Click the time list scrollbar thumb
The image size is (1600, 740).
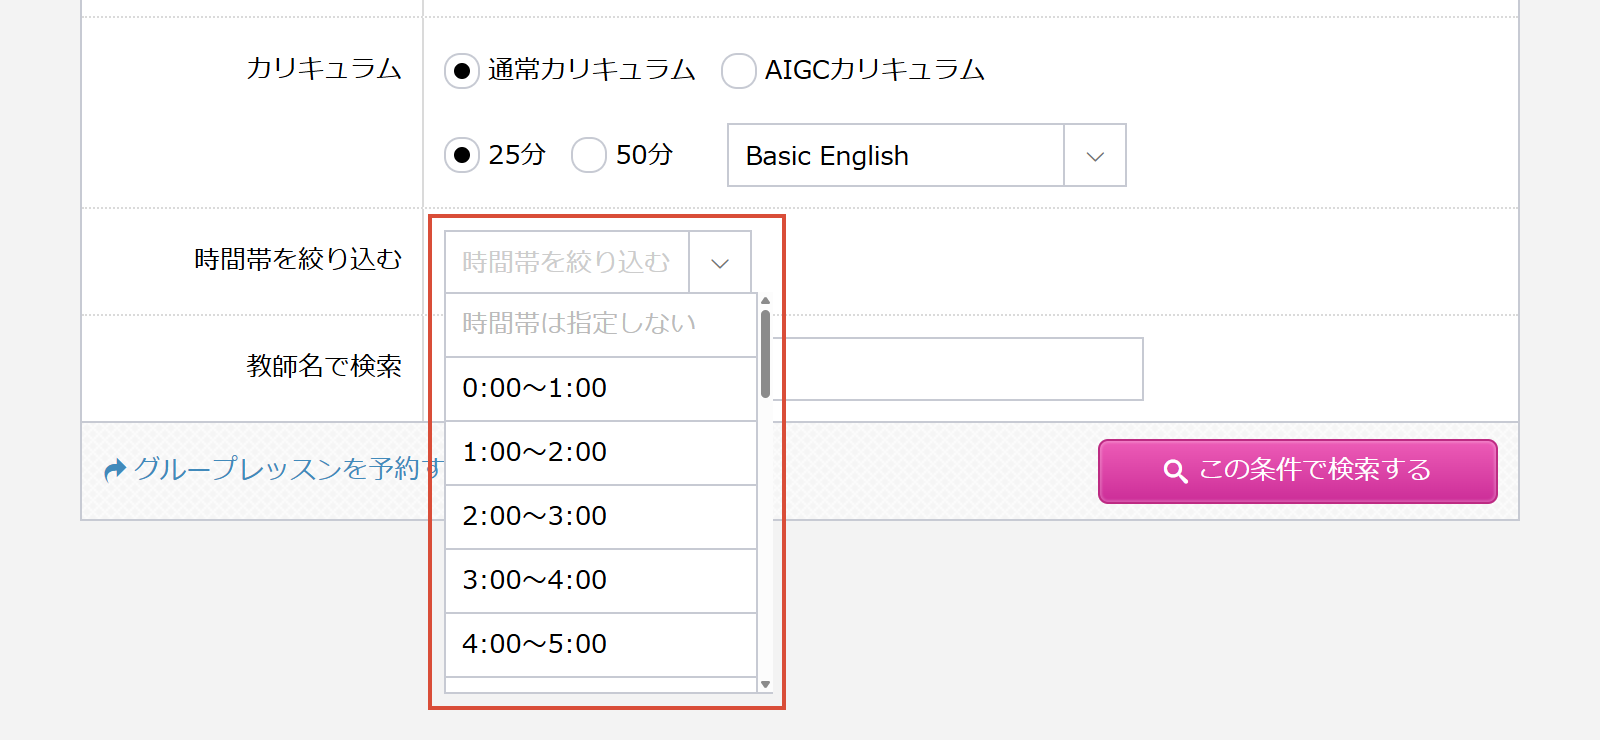tap(765, 354)
